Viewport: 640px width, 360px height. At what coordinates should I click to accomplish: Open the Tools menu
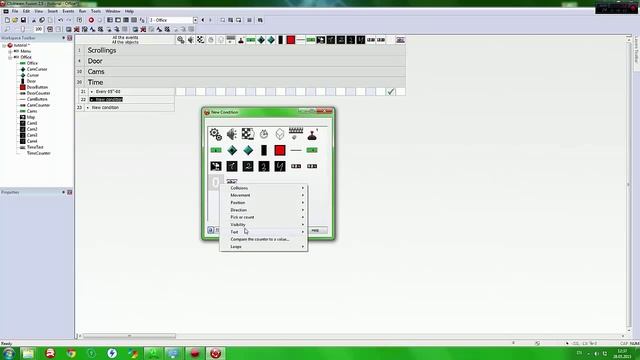96,11
